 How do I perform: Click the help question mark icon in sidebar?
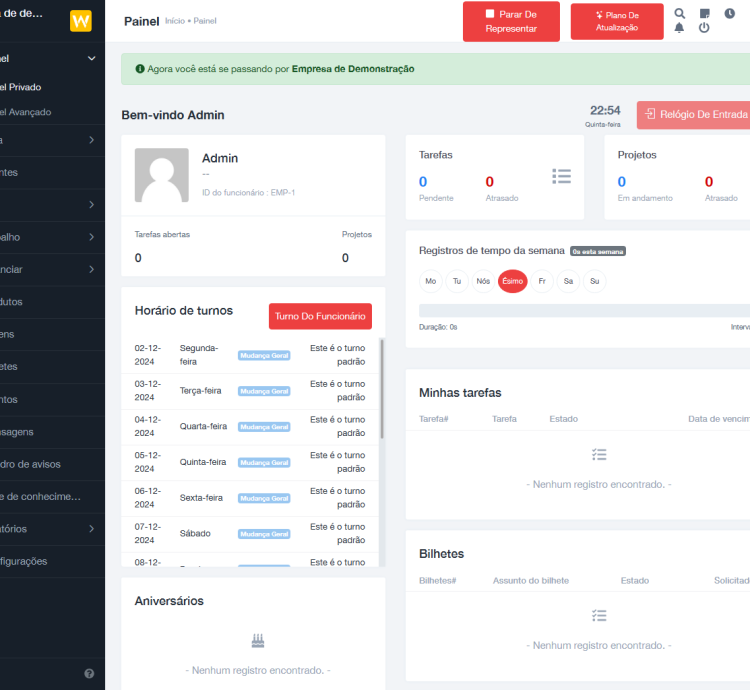(x=89, y=674)
